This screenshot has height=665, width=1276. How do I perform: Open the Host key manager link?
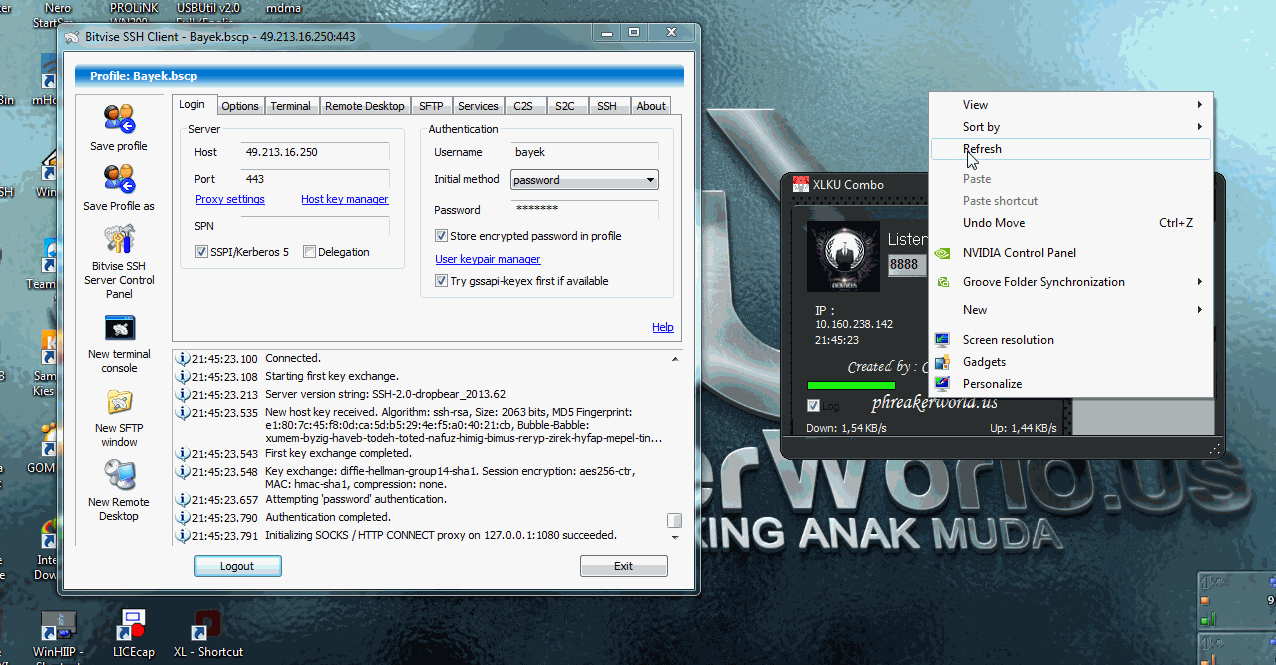[x=345, y=199]
